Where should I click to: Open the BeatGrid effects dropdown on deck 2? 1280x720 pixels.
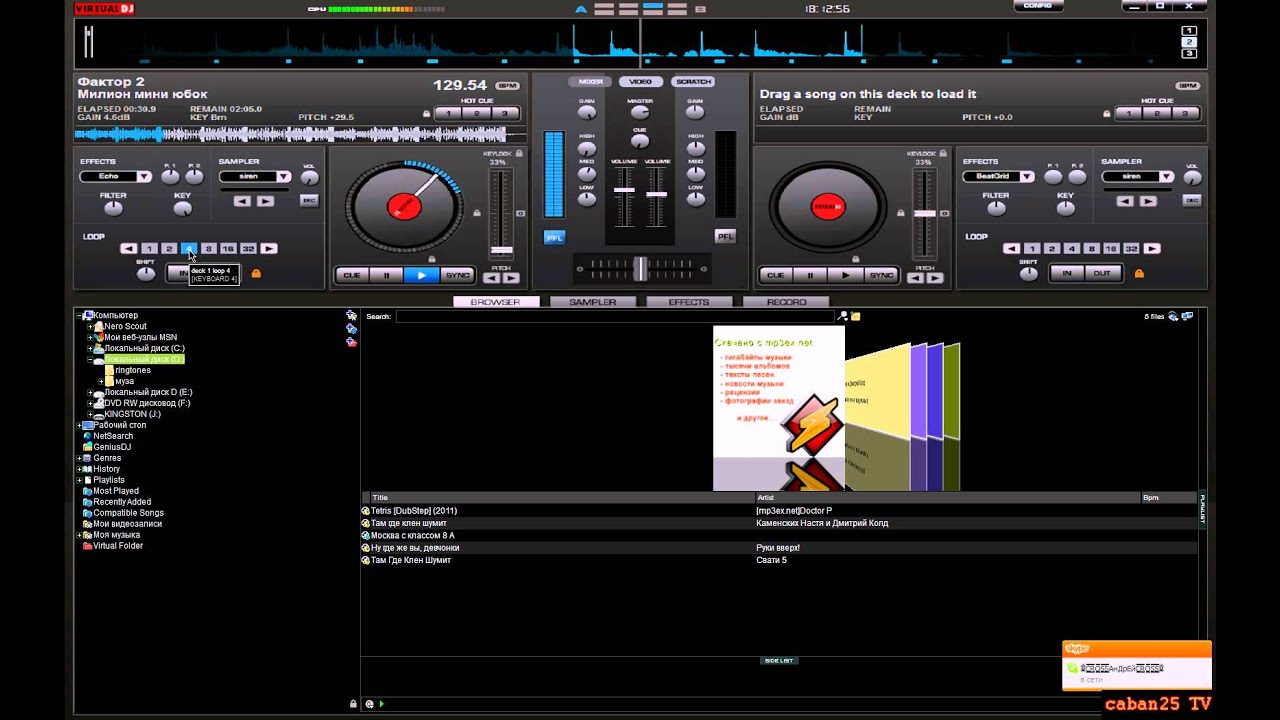pos(1026,177)
